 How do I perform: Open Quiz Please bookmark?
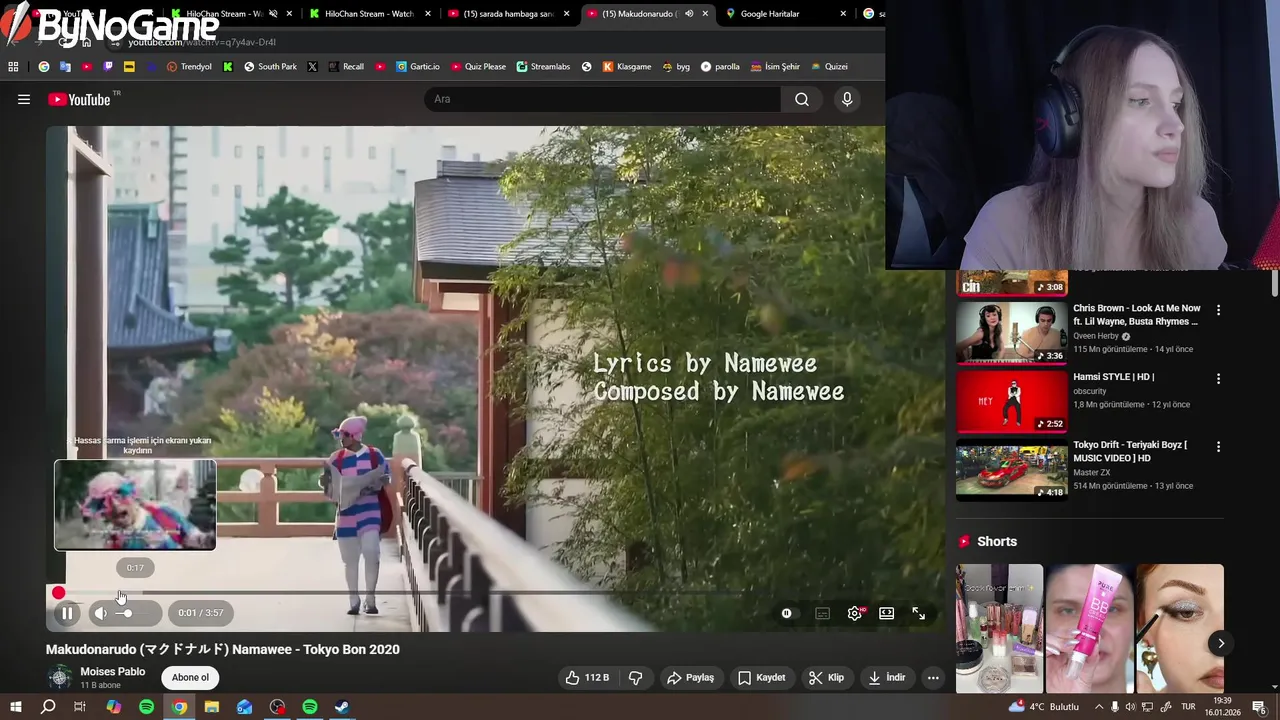(x=478, y=67)
